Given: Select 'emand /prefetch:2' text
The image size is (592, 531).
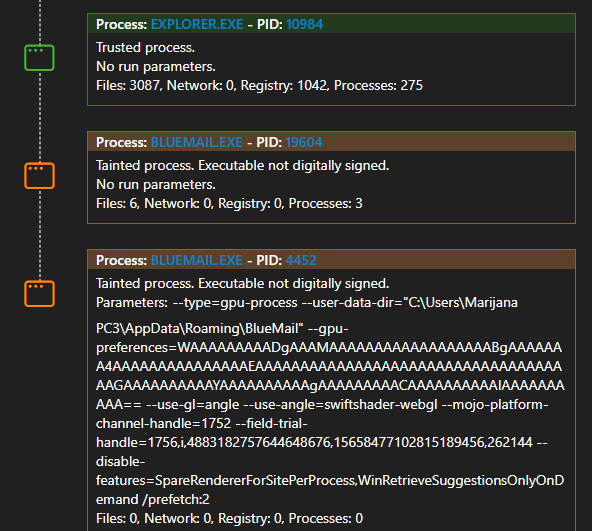Looking at the screenshot, I should [x=153, y=499].
